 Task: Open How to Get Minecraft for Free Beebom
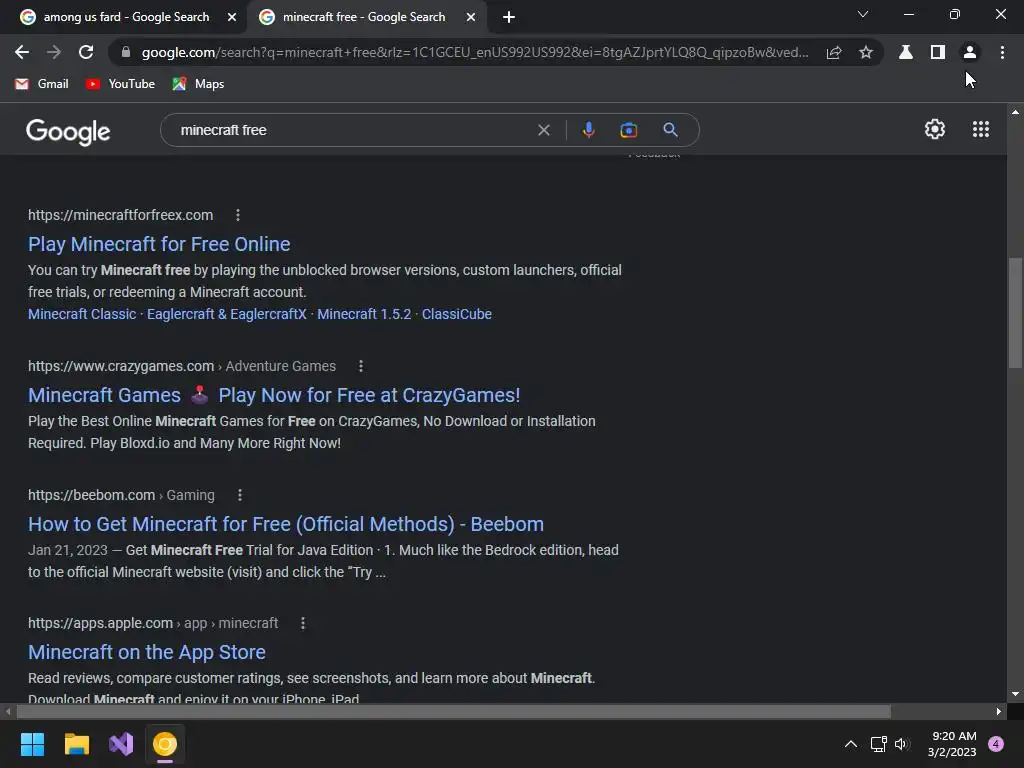coord(285,524)
